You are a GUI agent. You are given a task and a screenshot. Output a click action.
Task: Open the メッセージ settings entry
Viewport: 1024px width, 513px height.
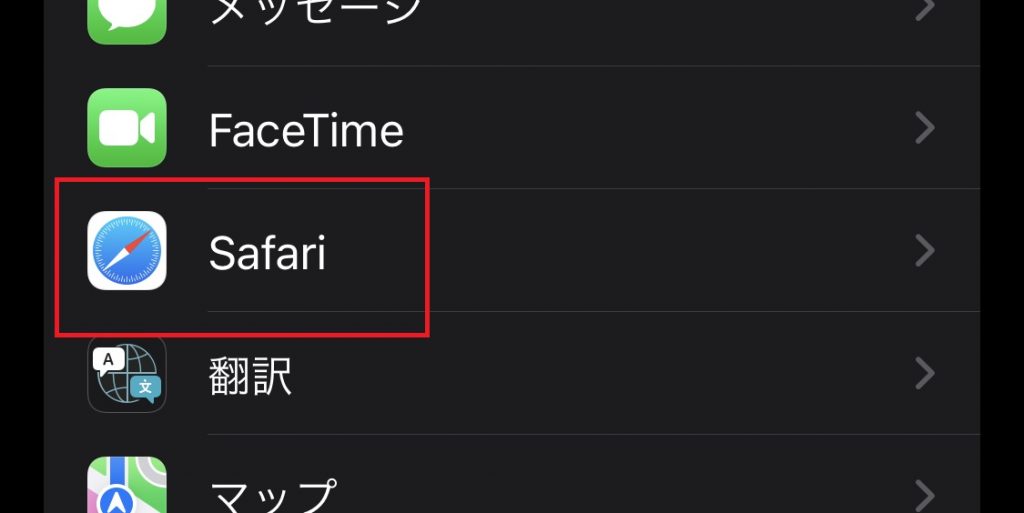[x=315, y=12]
